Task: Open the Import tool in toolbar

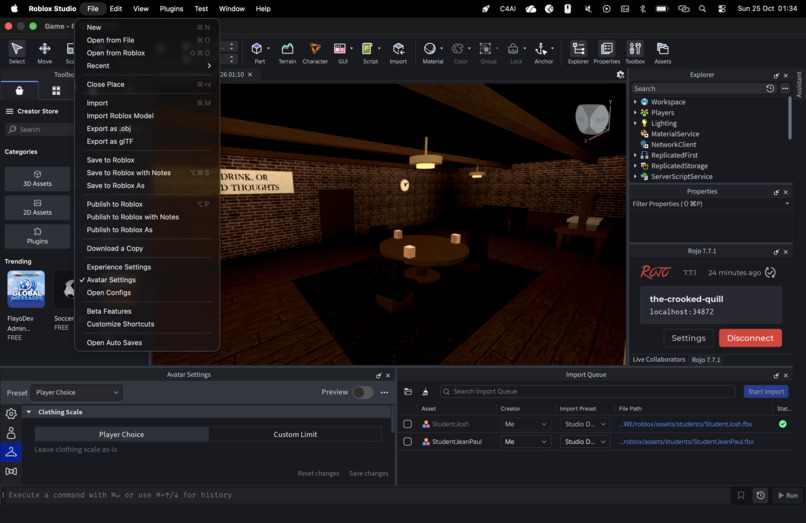Action: 398,52
